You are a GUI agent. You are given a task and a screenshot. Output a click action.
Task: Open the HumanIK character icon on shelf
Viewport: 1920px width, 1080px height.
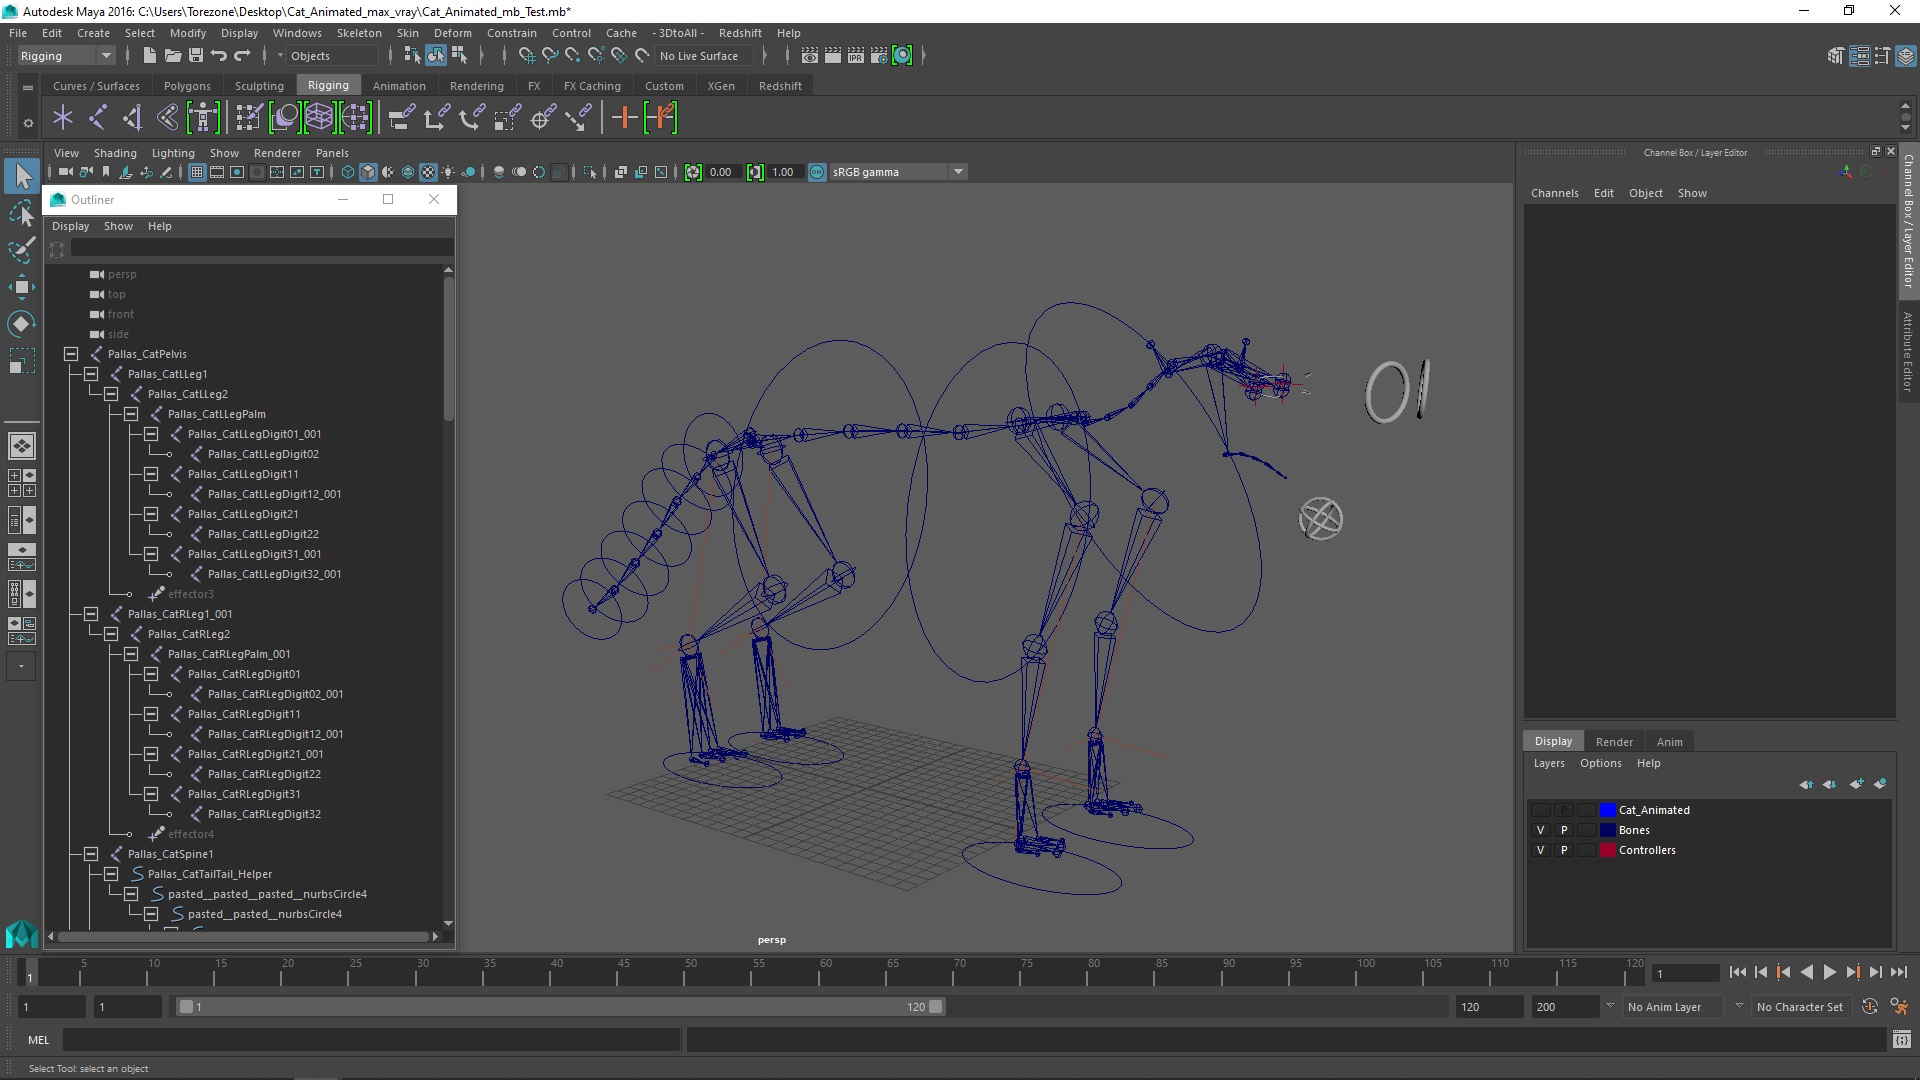(203, 118)
